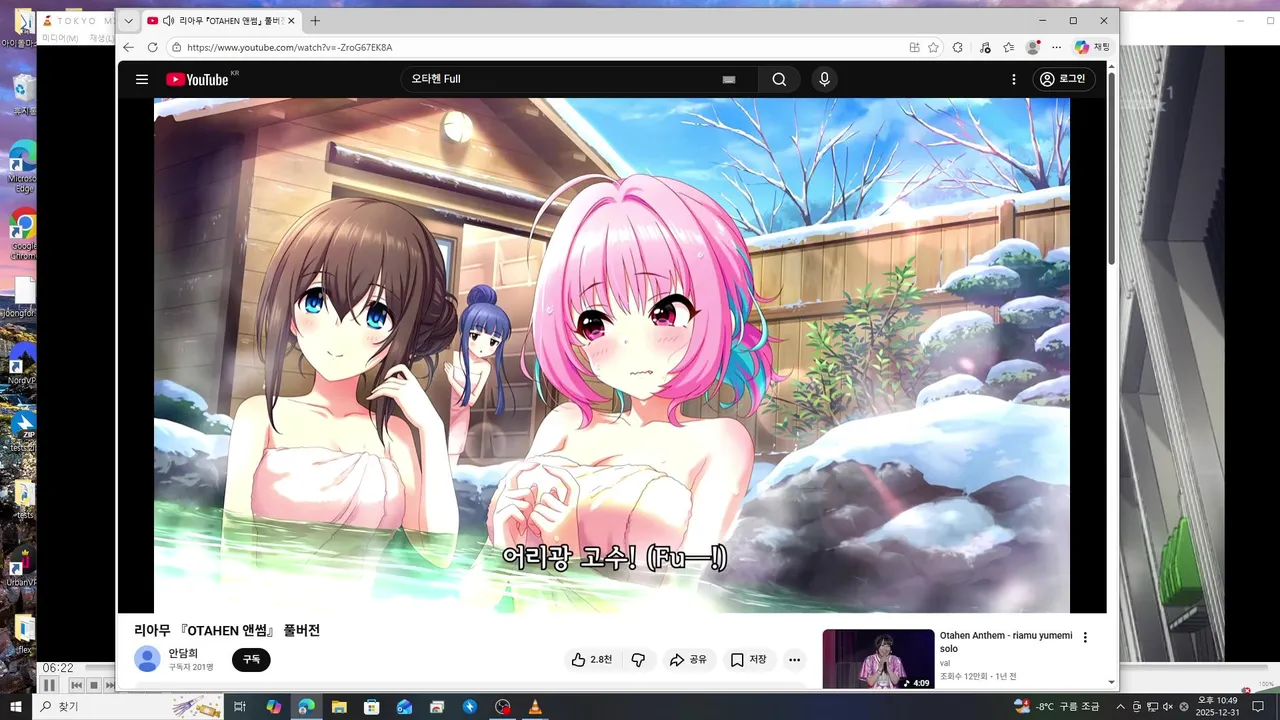Open the Edge favorites list icon
The height and width of the screenshot is (720, 1280).
point(1009,47)
